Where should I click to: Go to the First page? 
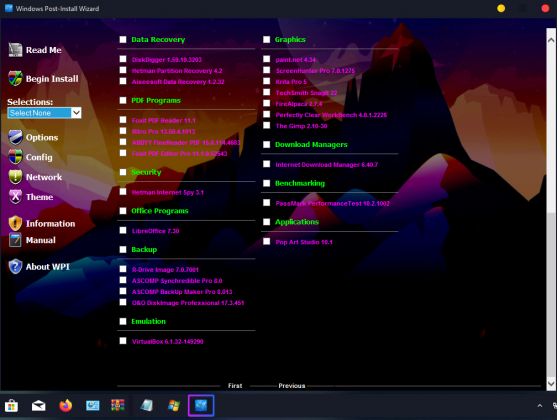[235, 386]
